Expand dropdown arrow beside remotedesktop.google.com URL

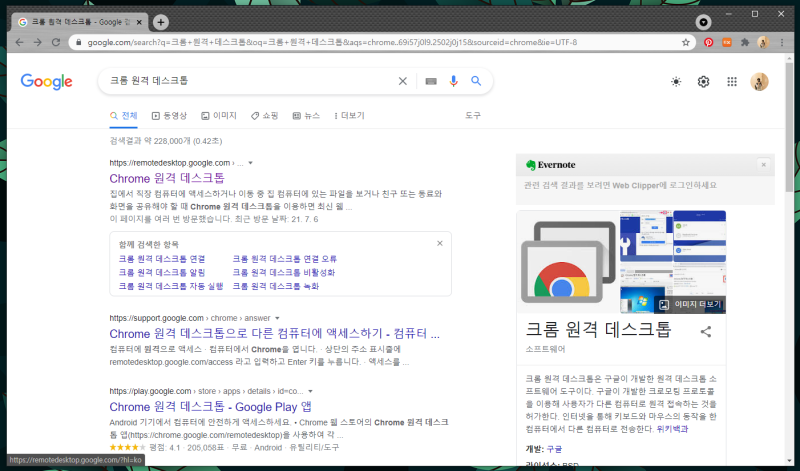tap(251, 163)
